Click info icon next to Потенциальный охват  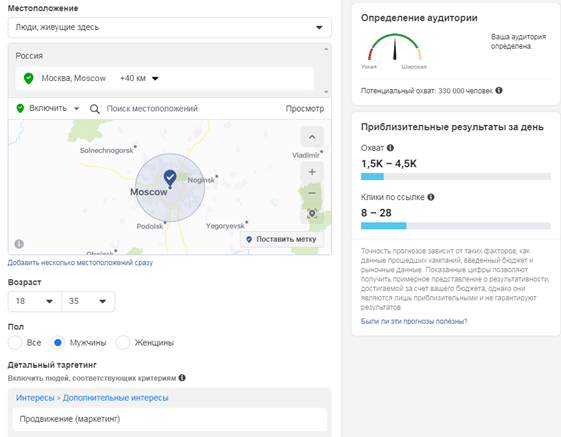499,90
